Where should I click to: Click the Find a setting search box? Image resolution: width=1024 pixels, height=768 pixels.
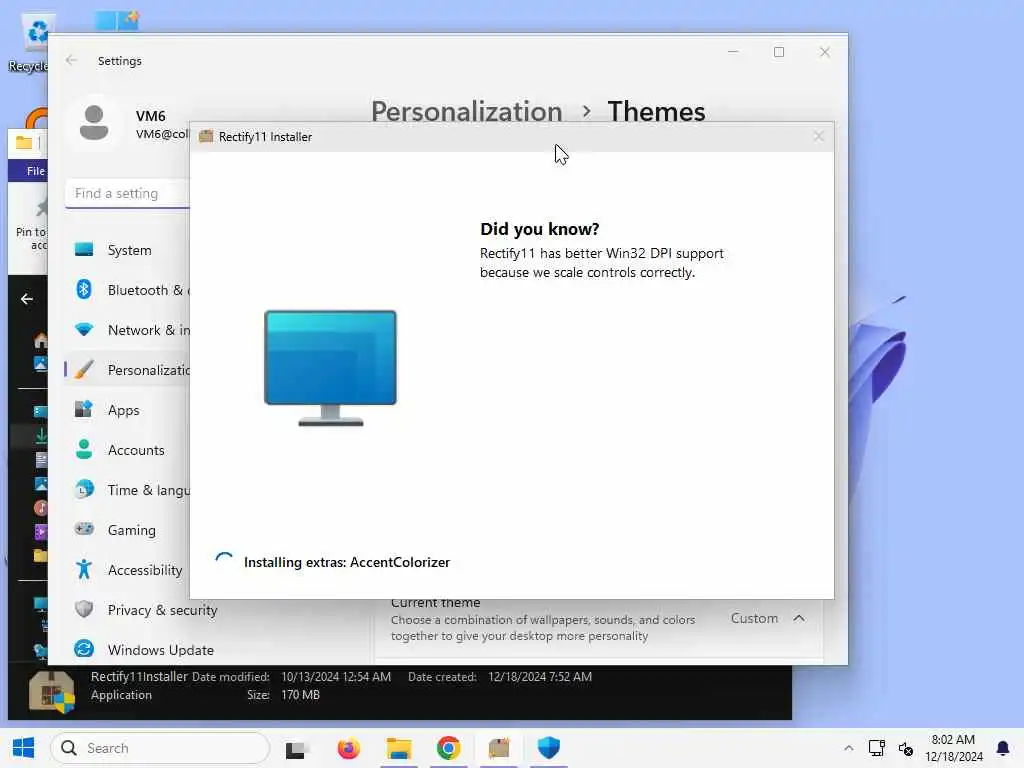tap(127, 193)
